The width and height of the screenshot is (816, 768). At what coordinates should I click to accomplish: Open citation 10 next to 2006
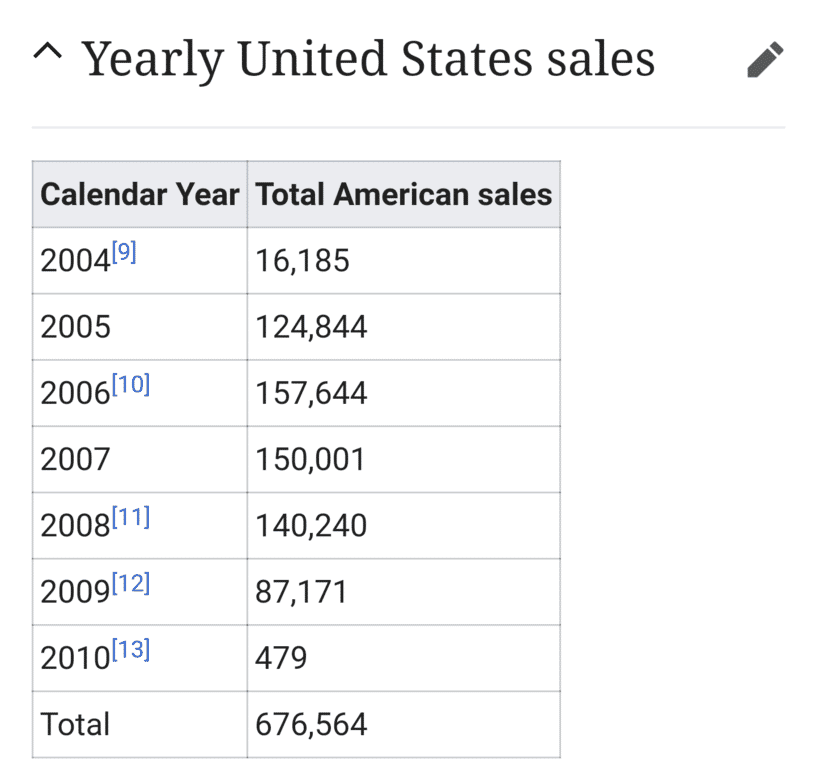(x=130, y=384)
